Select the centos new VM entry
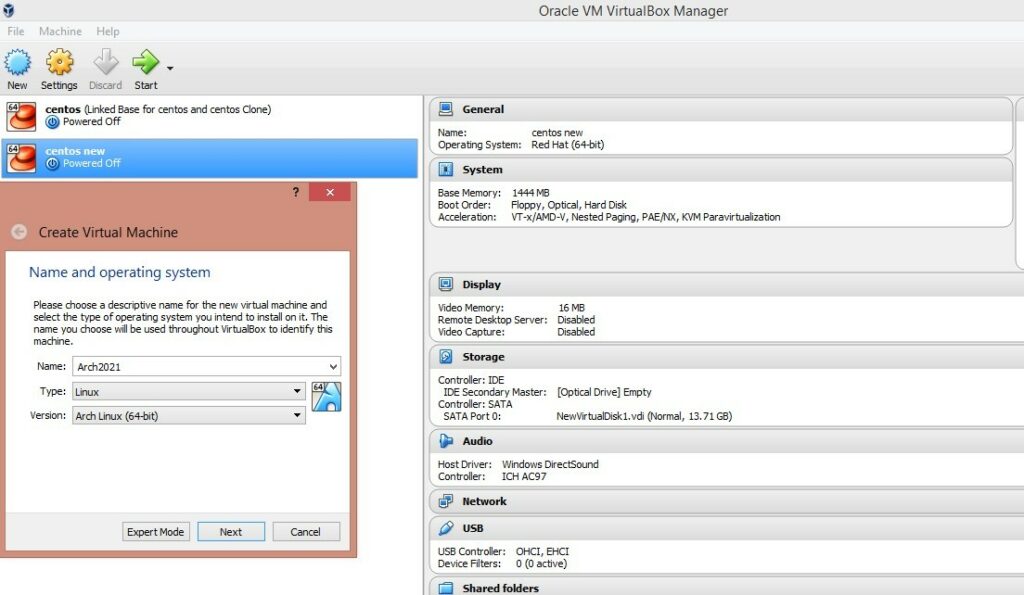Image resolution: width=1024 pixels, height=595 pixels. 210,158
